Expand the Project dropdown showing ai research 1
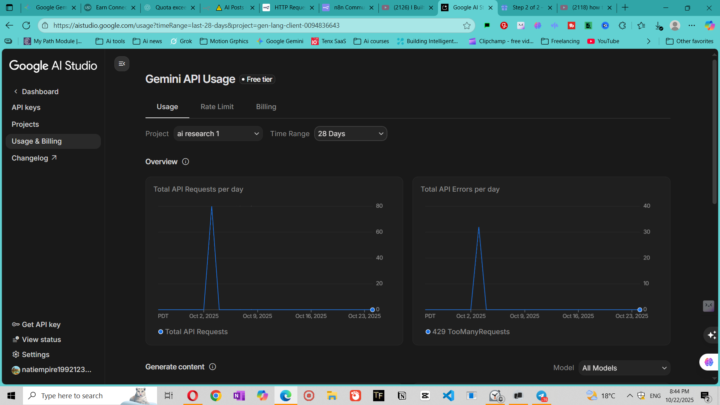 point(218,133)
